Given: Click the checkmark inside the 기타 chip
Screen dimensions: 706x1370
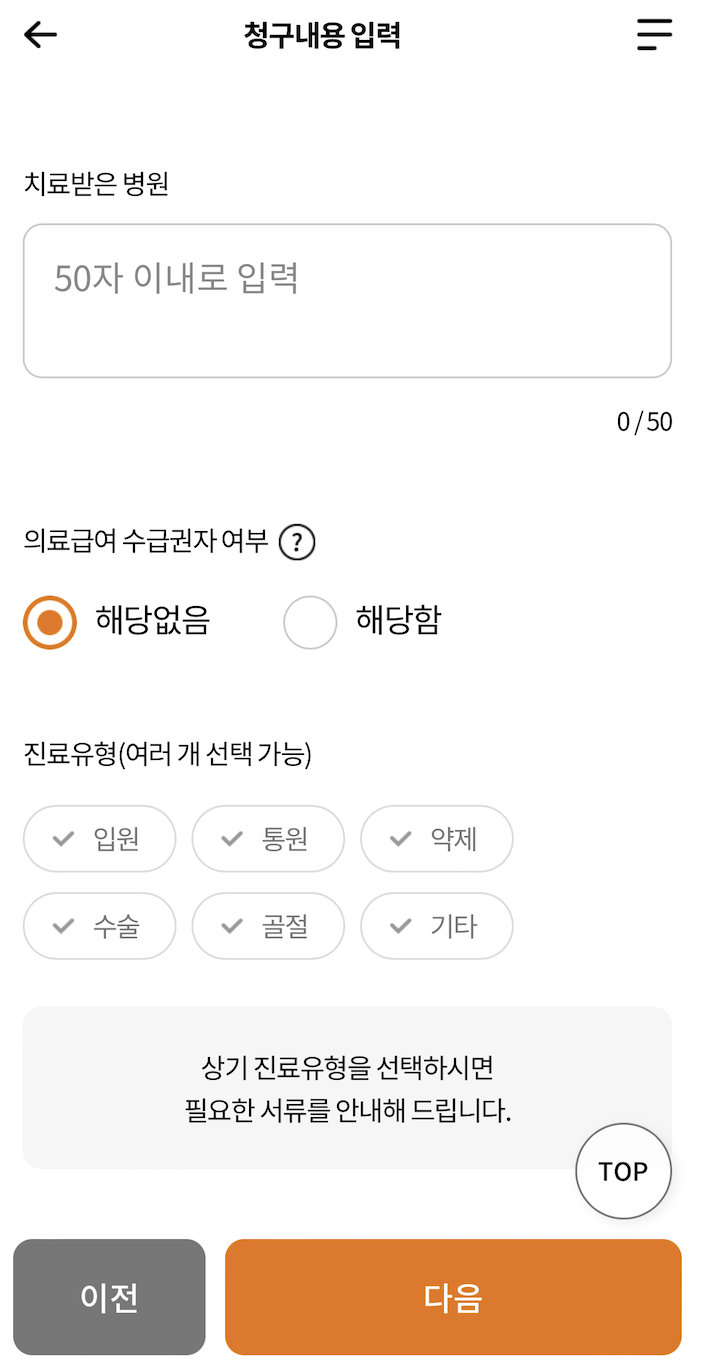Looking at the screenshot, I should (x=400, y=926).
